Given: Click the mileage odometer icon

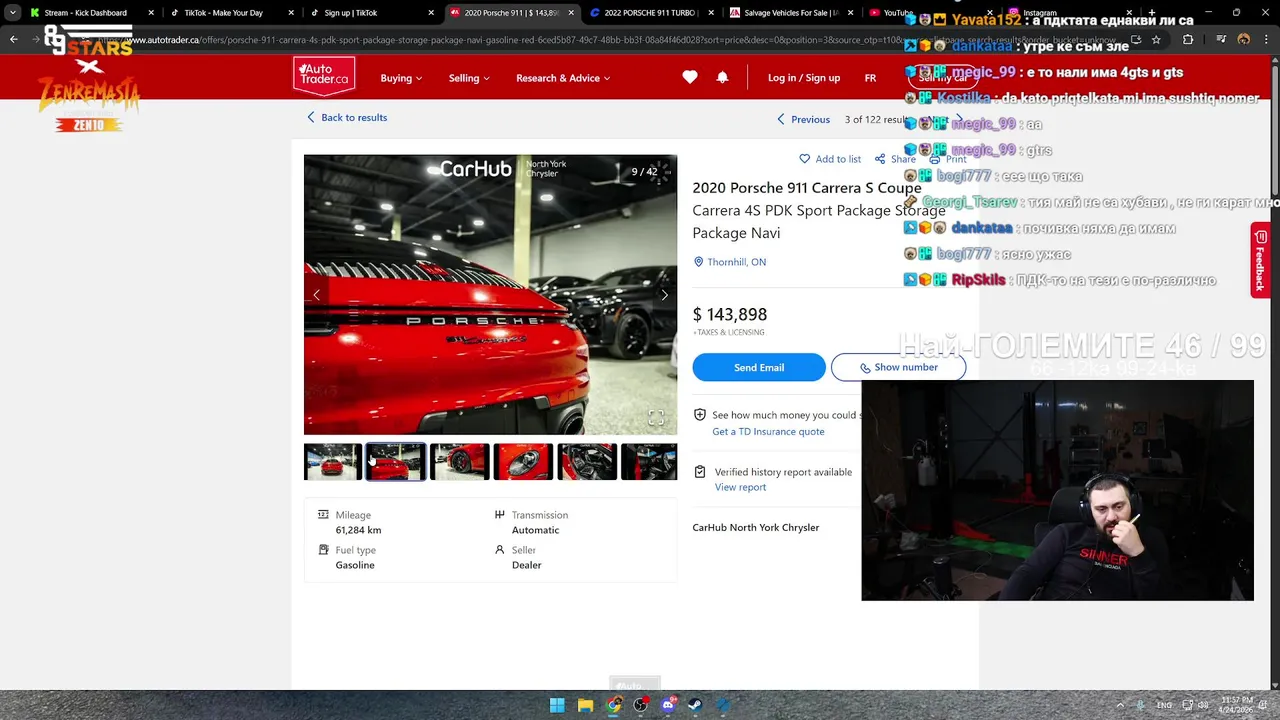Looking at the screenshot, I should 323,515.
